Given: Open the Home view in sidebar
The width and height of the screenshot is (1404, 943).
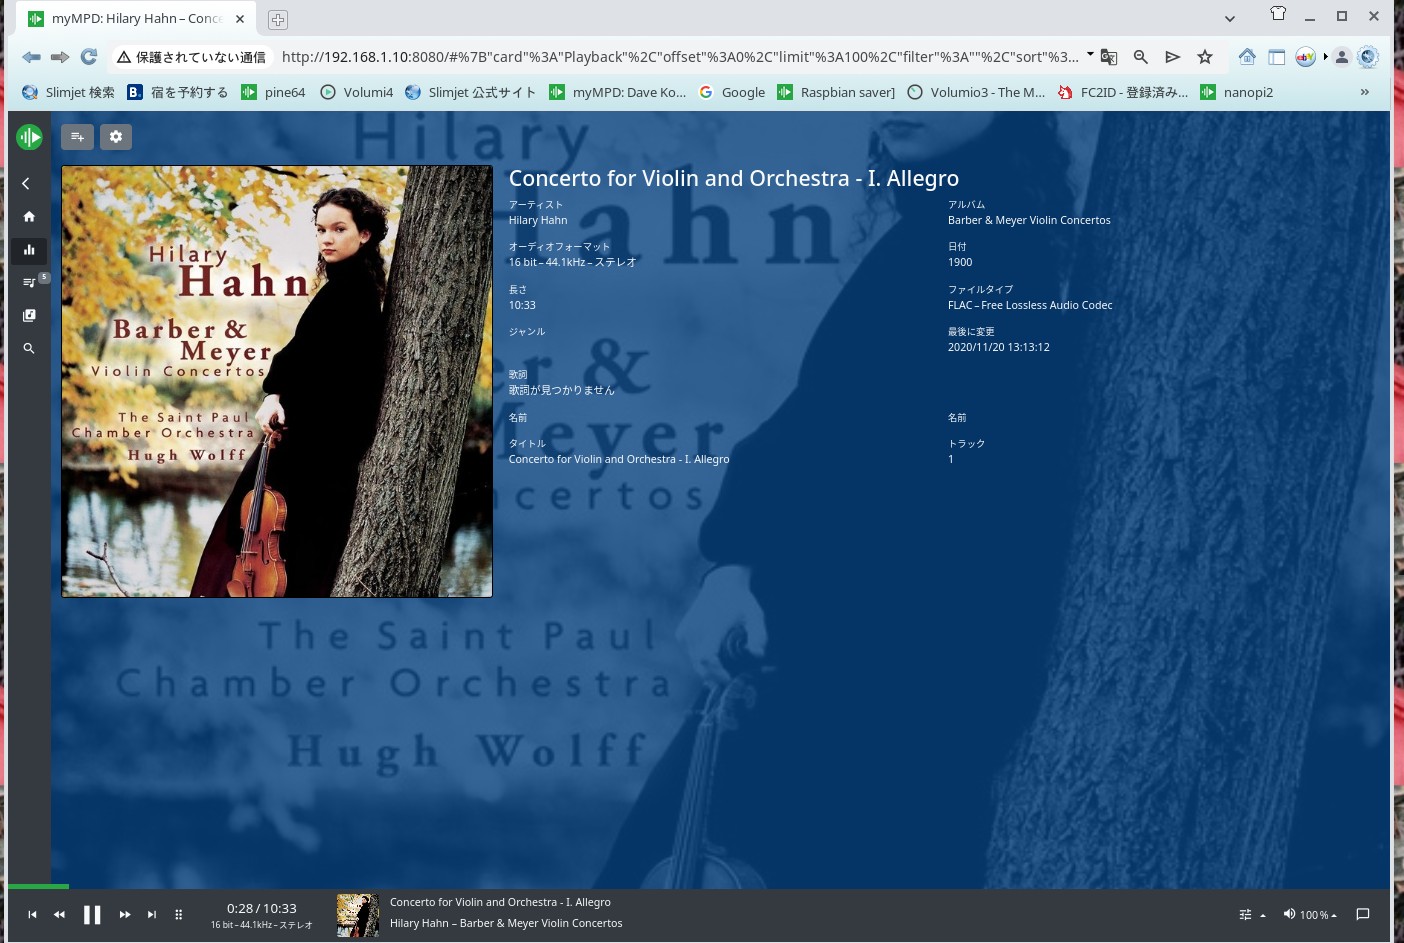Looking at the screenshot, I should pos(29,217).
